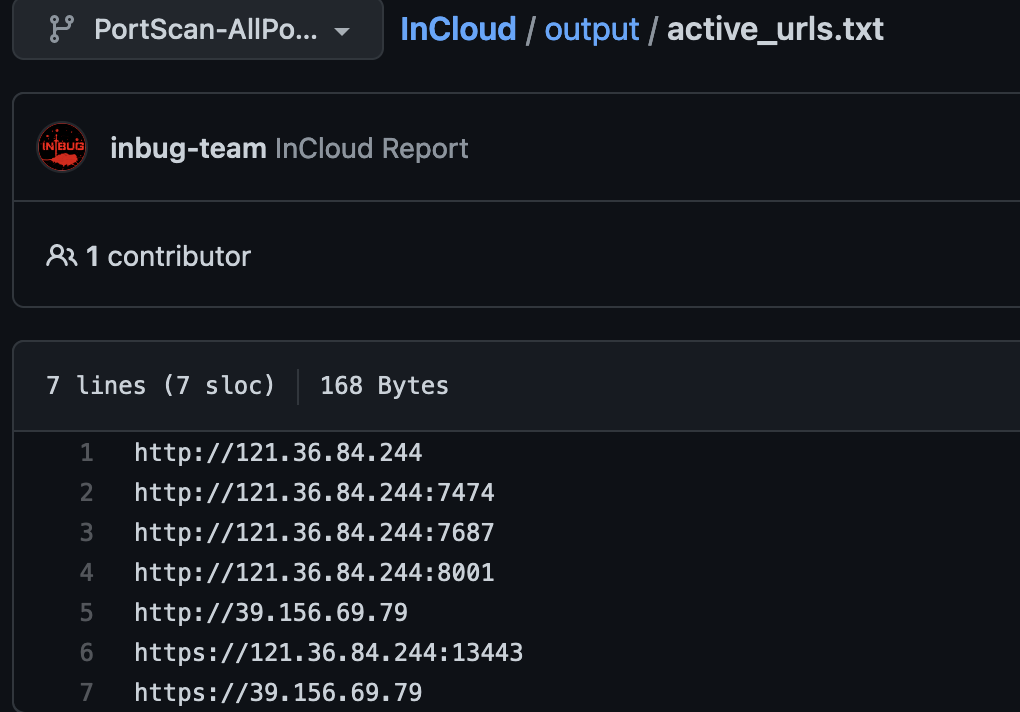The width and height of the screenshot is (1020, 712).
Task: Click the http://121.36.84.244:7474 line
Action: click(314, 493)
